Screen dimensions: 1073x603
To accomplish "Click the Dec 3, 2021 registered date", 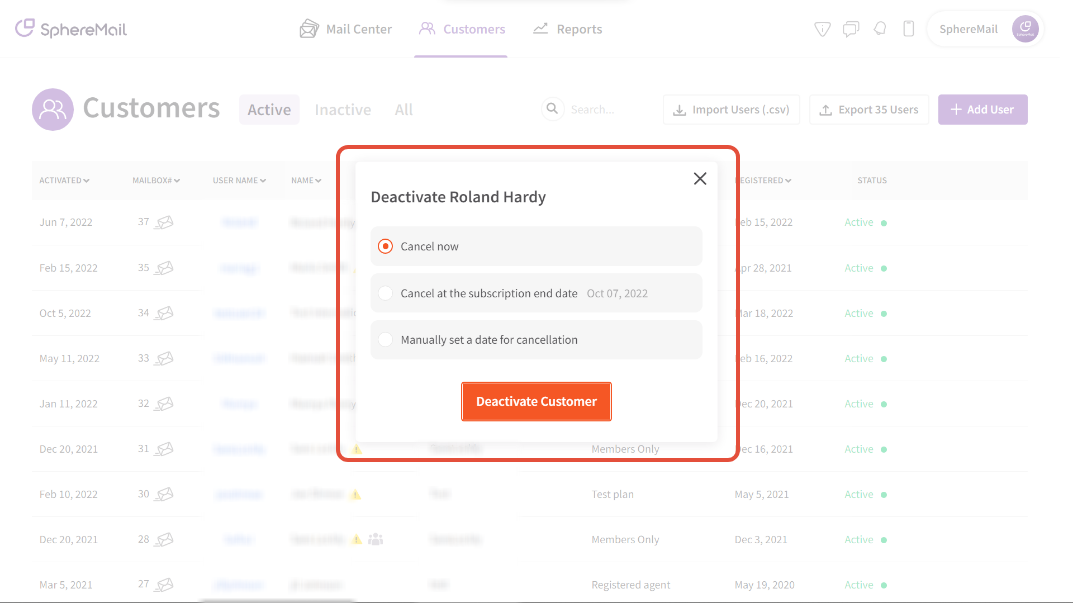I will (x=762, y=539).
